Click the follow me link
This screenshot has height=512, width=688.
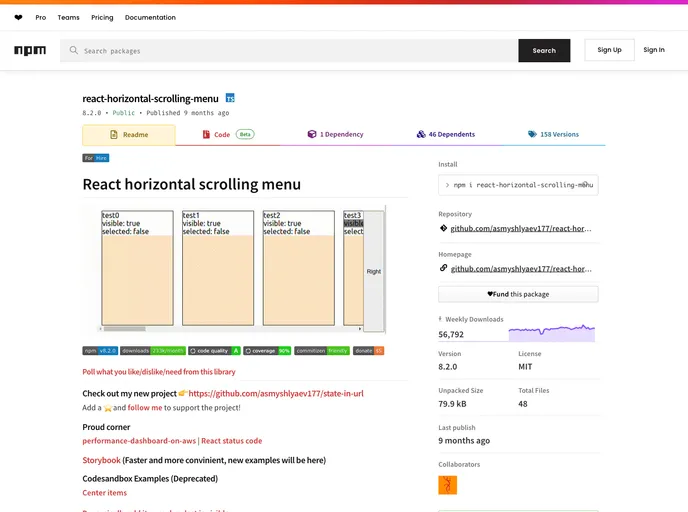tap(145, 408)
